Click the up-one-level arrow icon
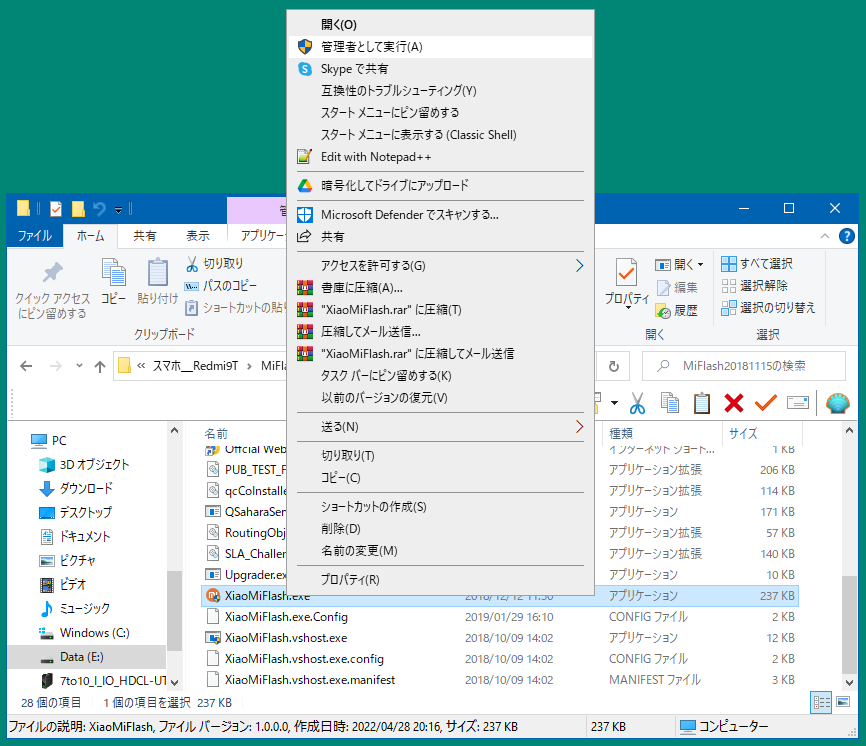This screenshot has height=746, width=866. coord(100,366)
